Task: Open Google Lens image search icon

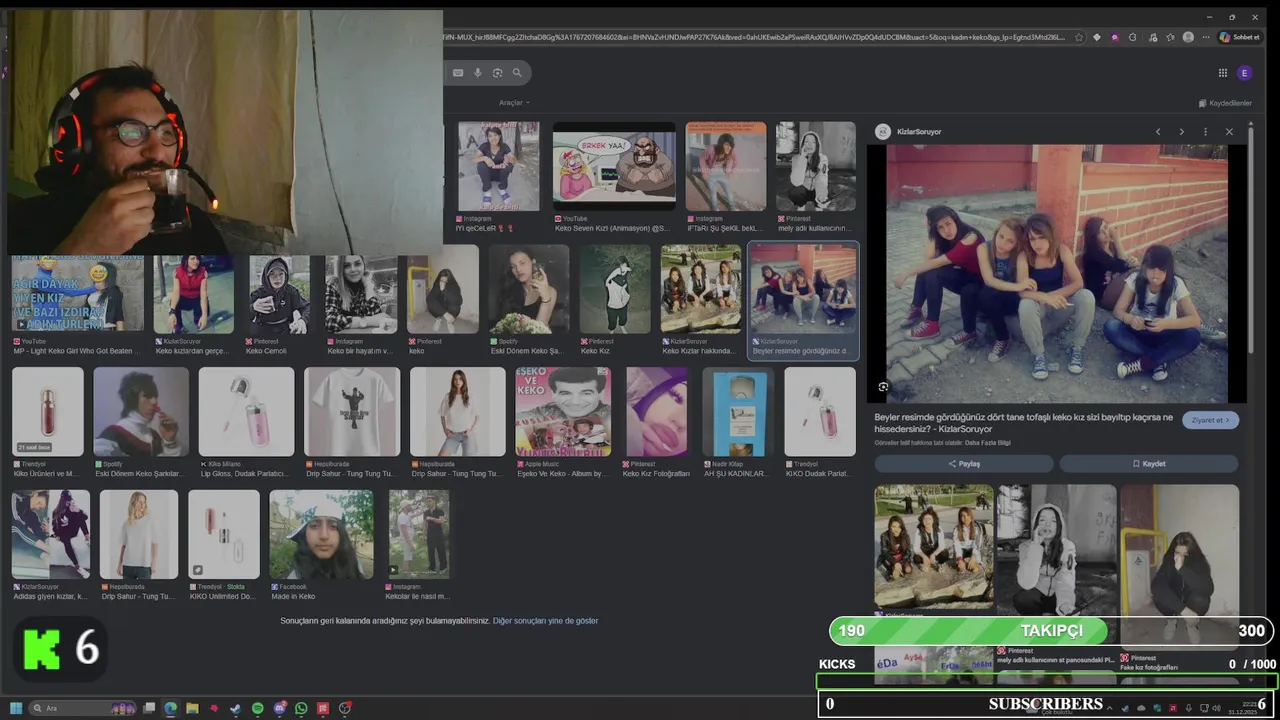Action: 497,73
